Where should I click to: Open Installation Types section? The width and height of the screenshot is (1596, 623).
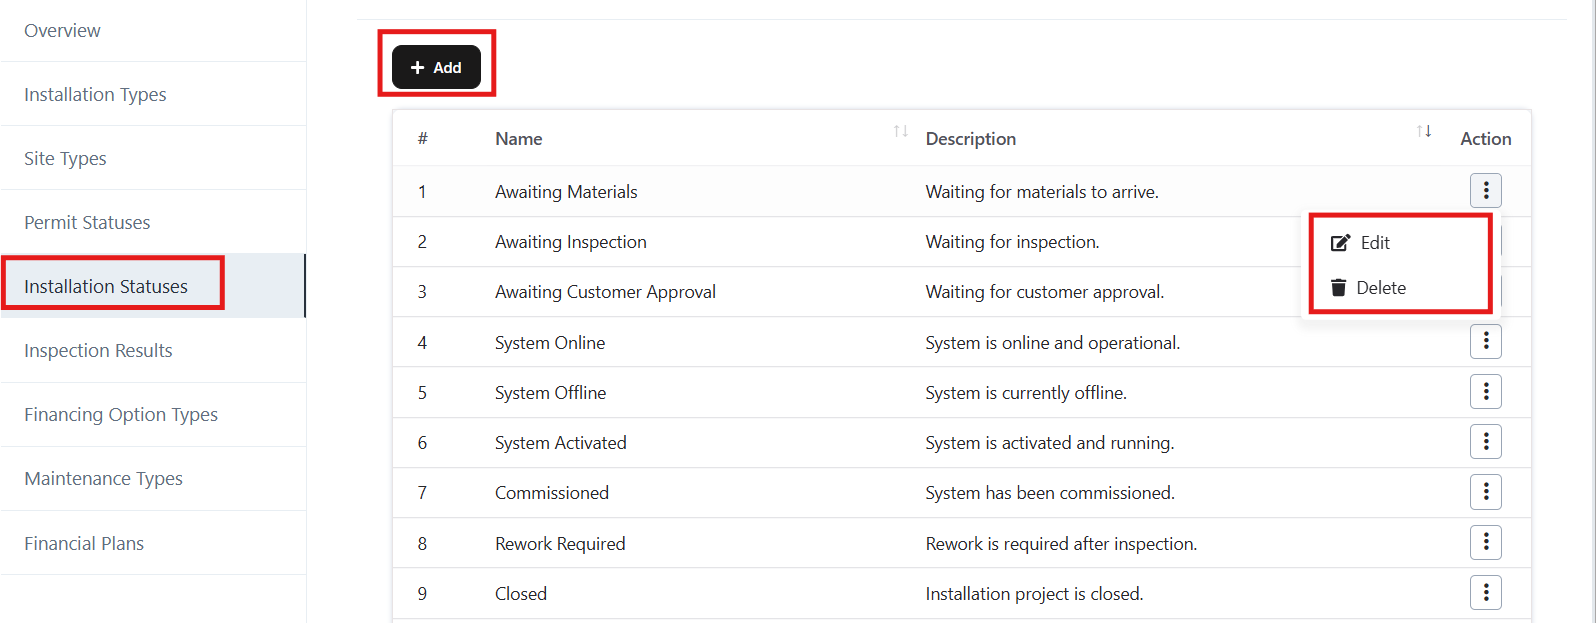pos(95,95)
